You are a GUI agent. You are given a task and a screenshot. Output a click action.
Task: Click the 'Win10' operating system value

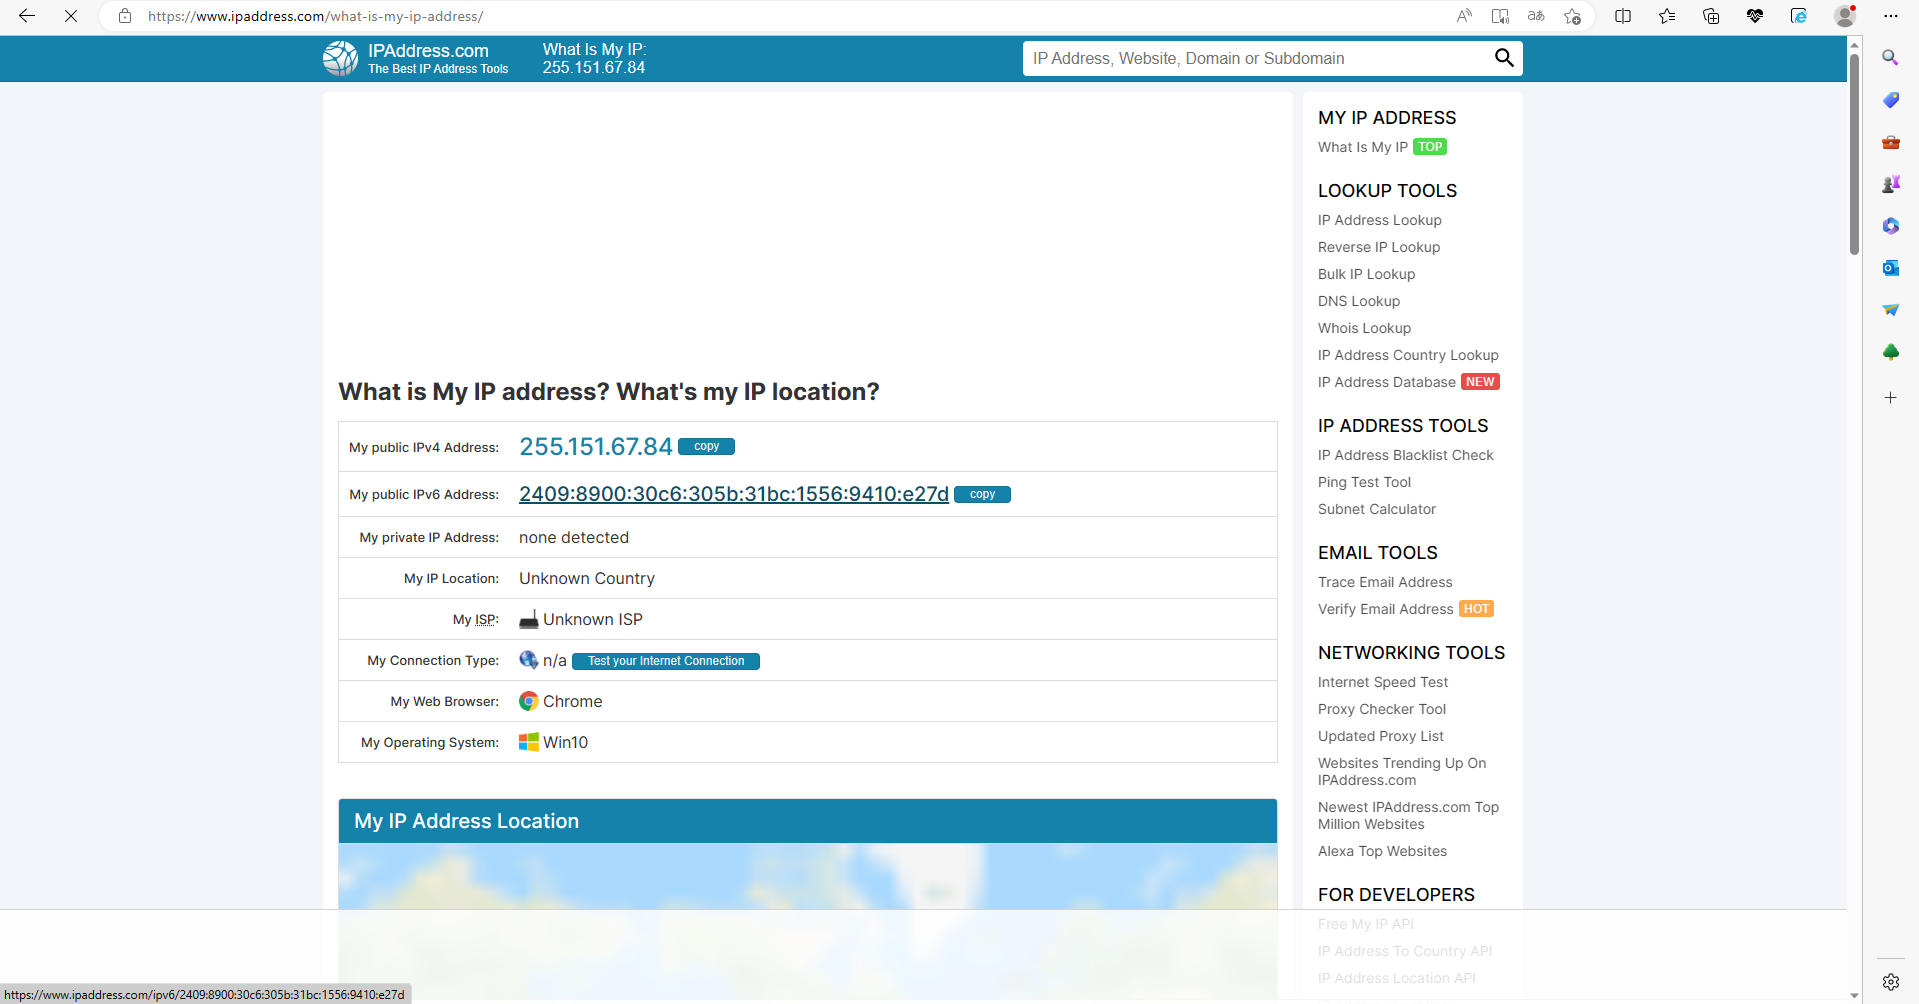(565, 742)
